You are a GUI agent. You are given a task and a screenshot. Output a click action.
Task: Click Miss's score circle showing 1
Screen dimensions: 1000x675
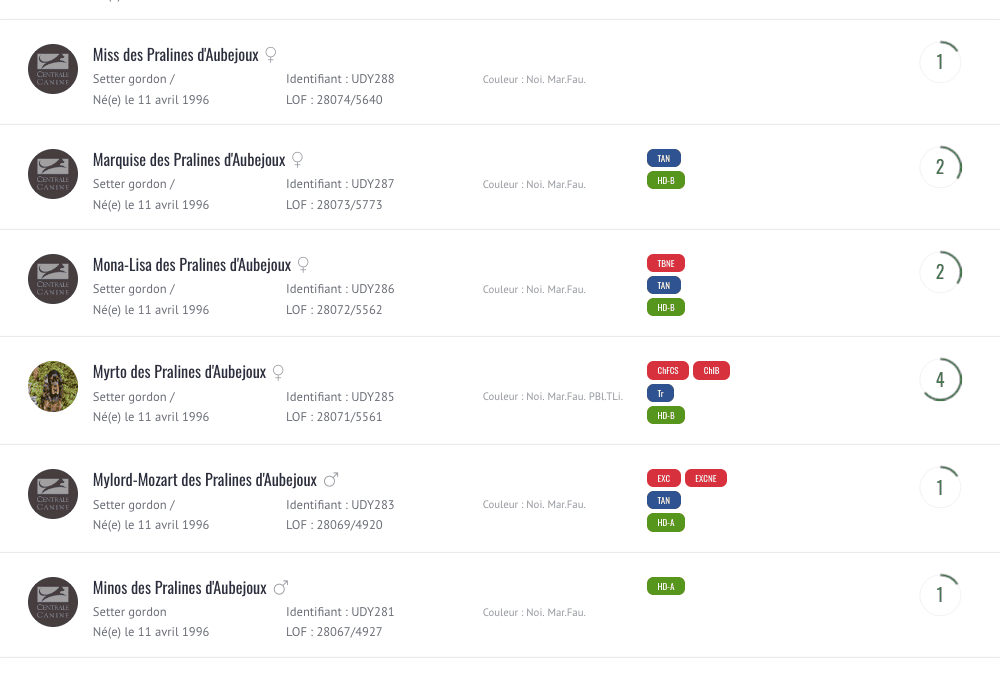940,62
